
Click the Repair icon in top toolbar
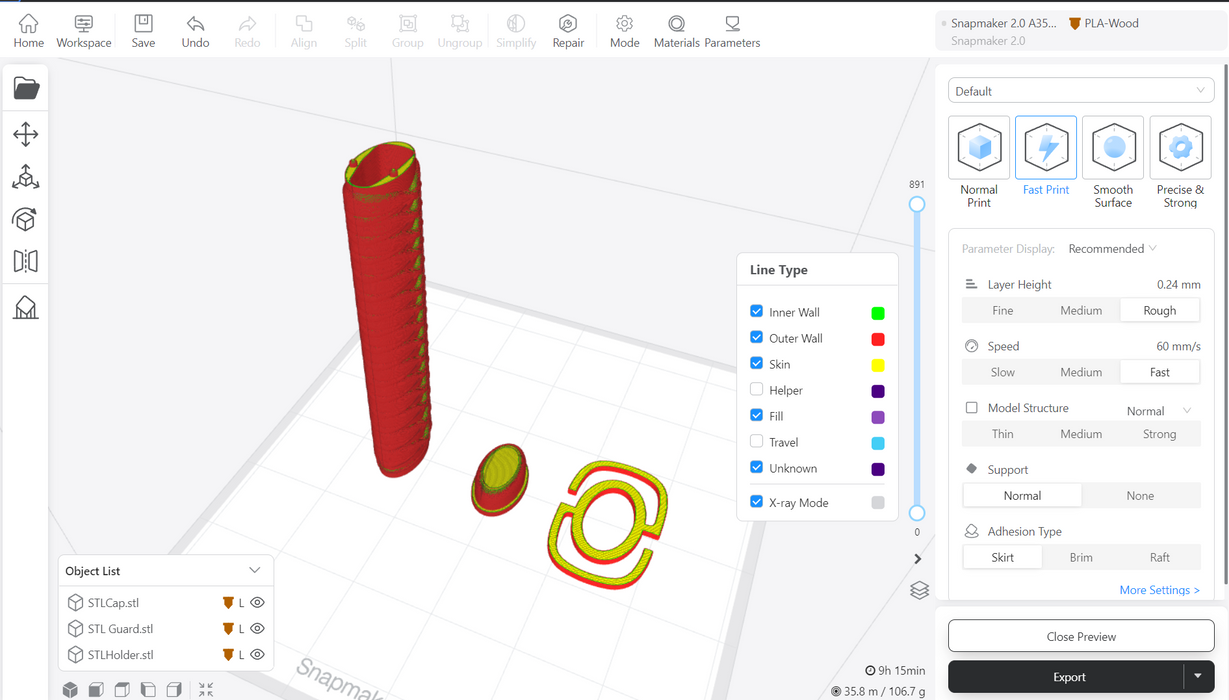click(x=568, y=30)
